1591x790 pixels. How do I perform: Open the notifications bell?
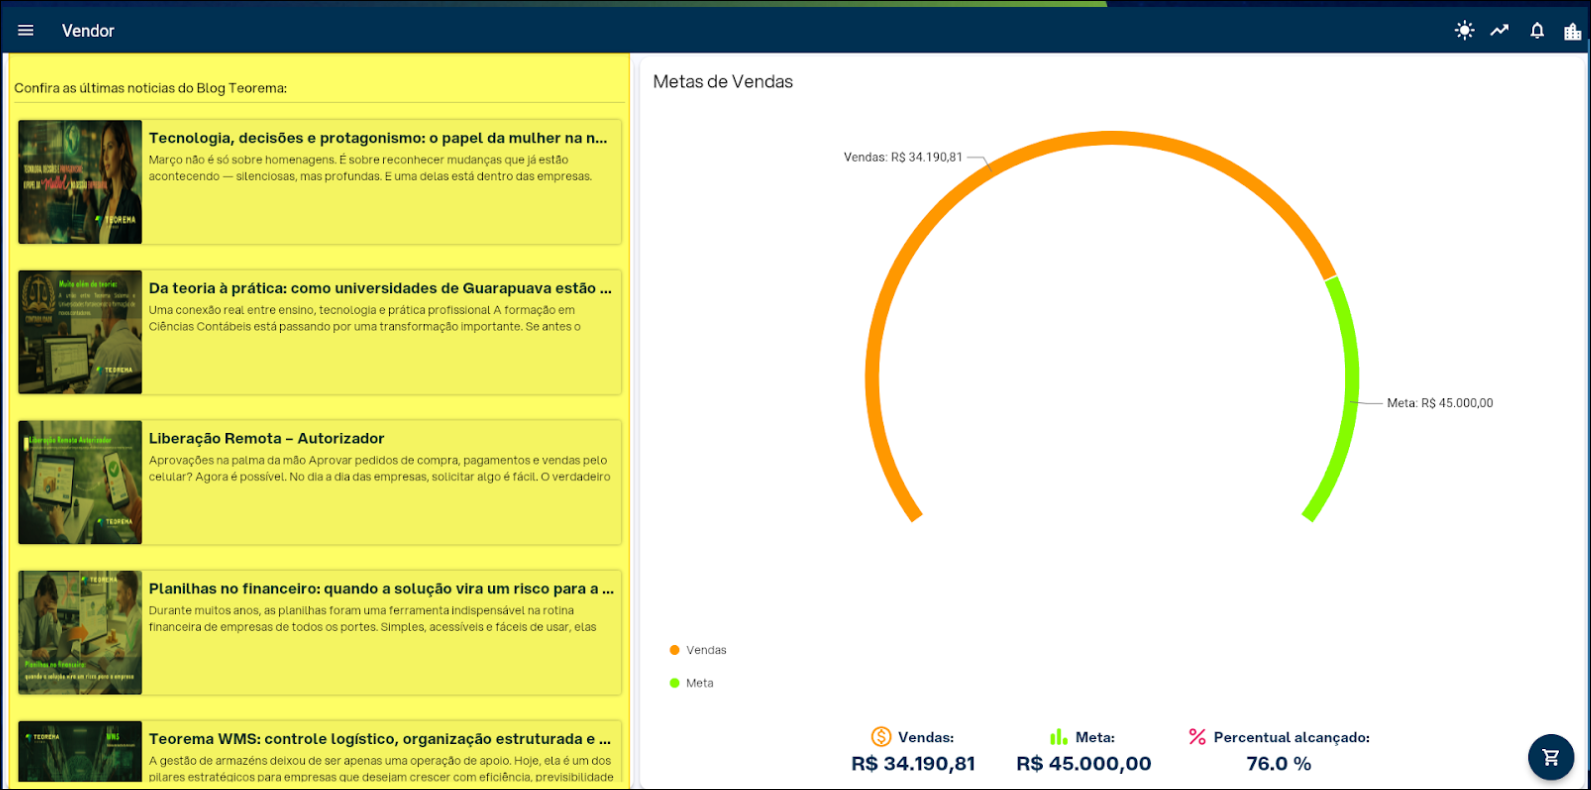(x=1537, y=31)
